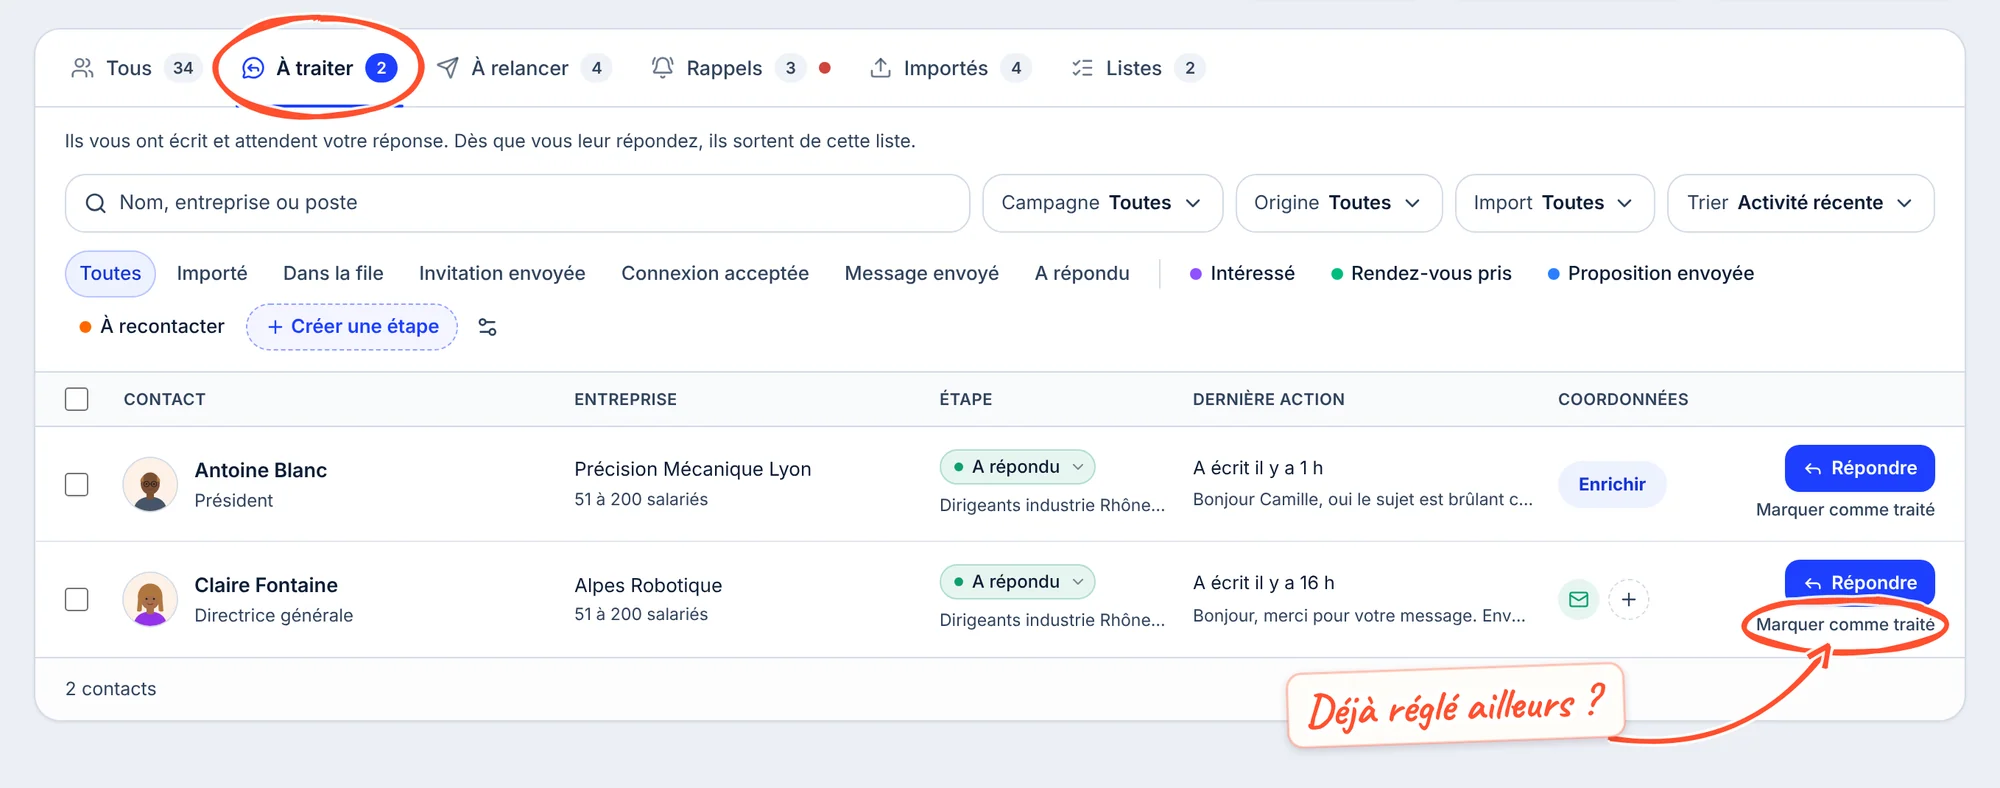The width and height of the screenshot is (2000, 788).
Task: Expand the Import filter dropdown
Action: pyautogui.click(x=1554, y=203)
